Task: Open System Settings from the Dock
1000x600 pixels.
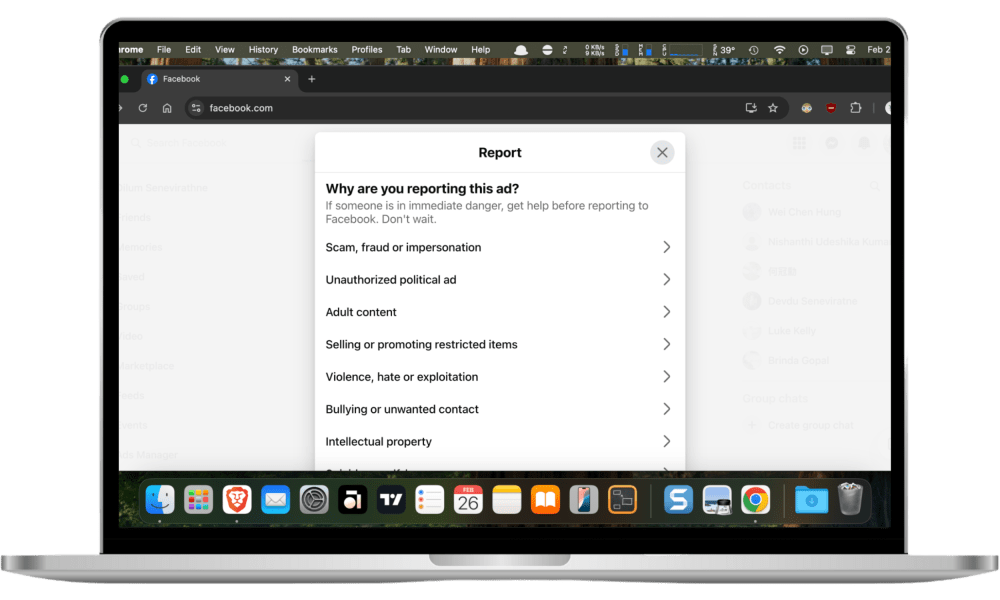Action: (x=314, y=500)
